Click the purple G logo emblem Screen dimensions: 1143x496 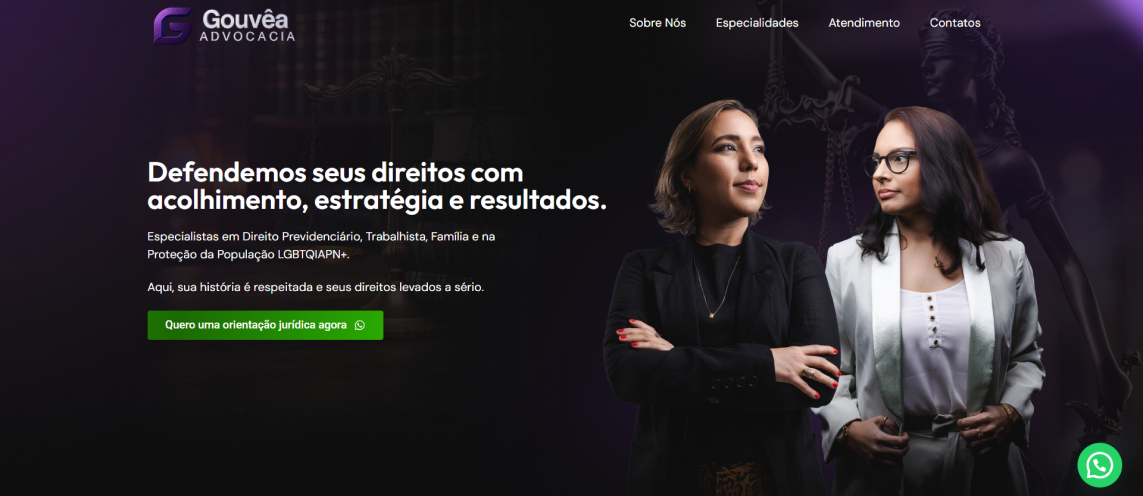(173, 26)
